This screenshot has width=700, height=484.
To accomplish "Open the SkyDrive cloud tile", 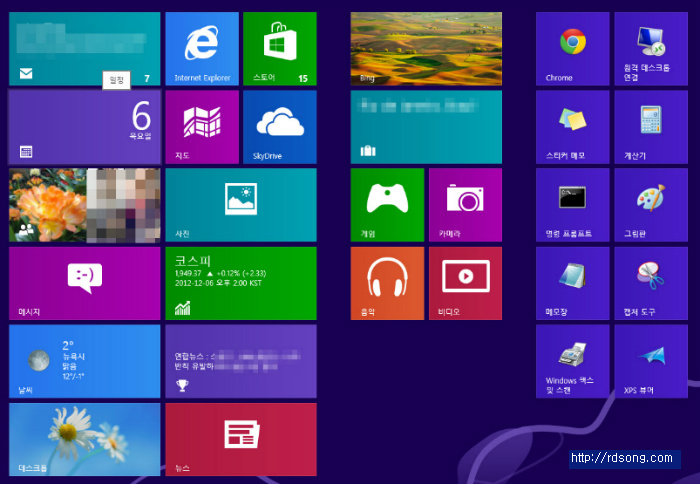I will click(x=279, y=126).
